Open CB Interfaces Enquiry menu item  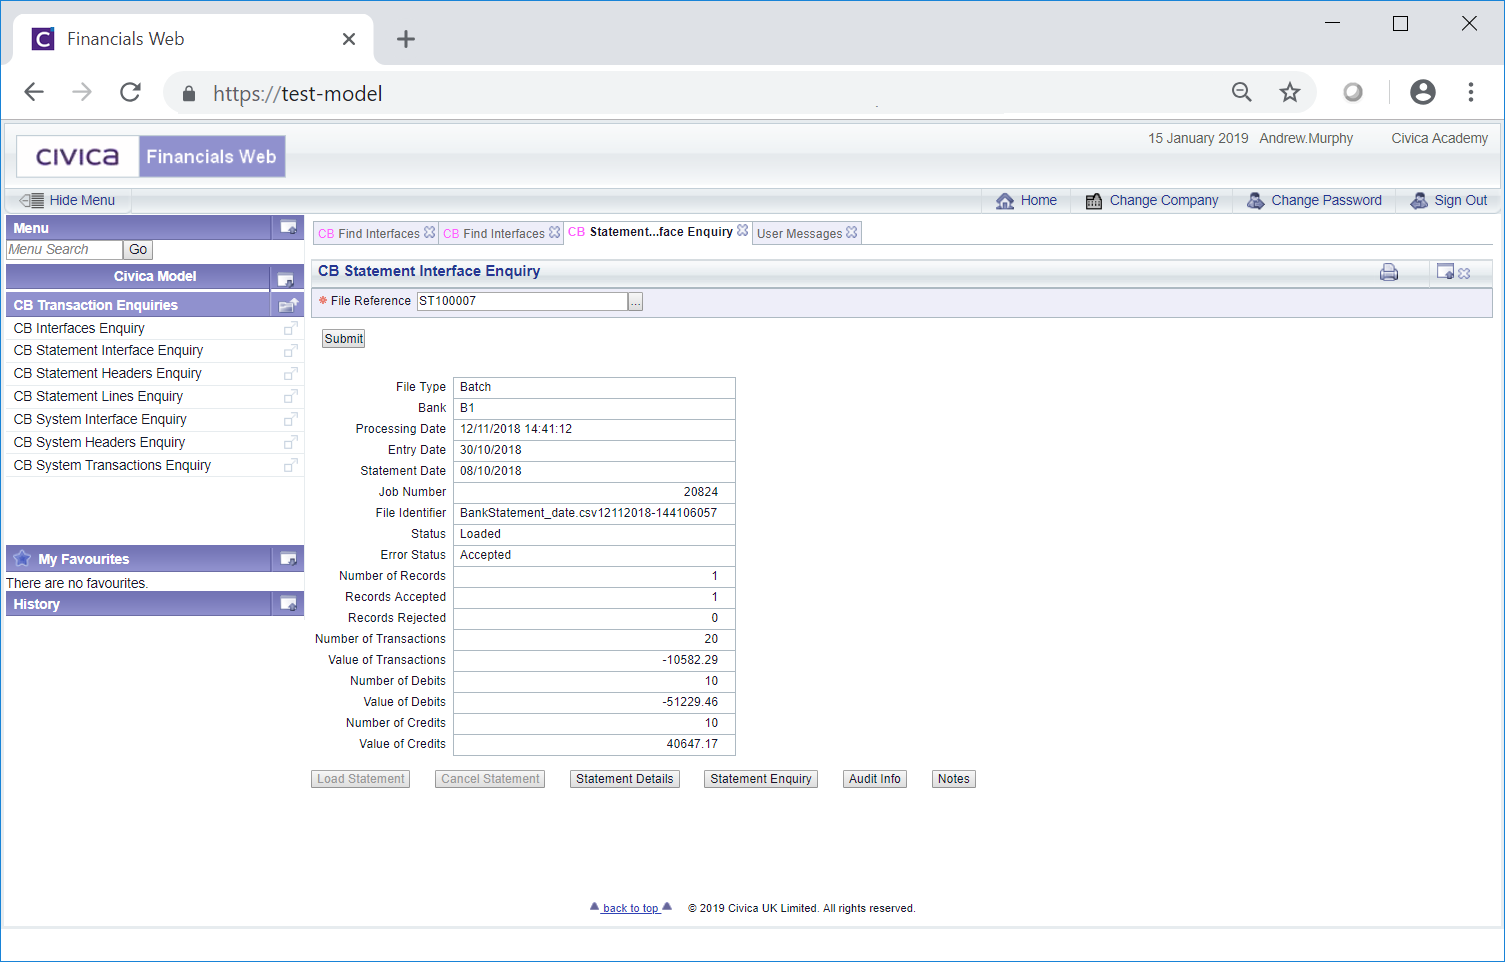tap(79, 328)
